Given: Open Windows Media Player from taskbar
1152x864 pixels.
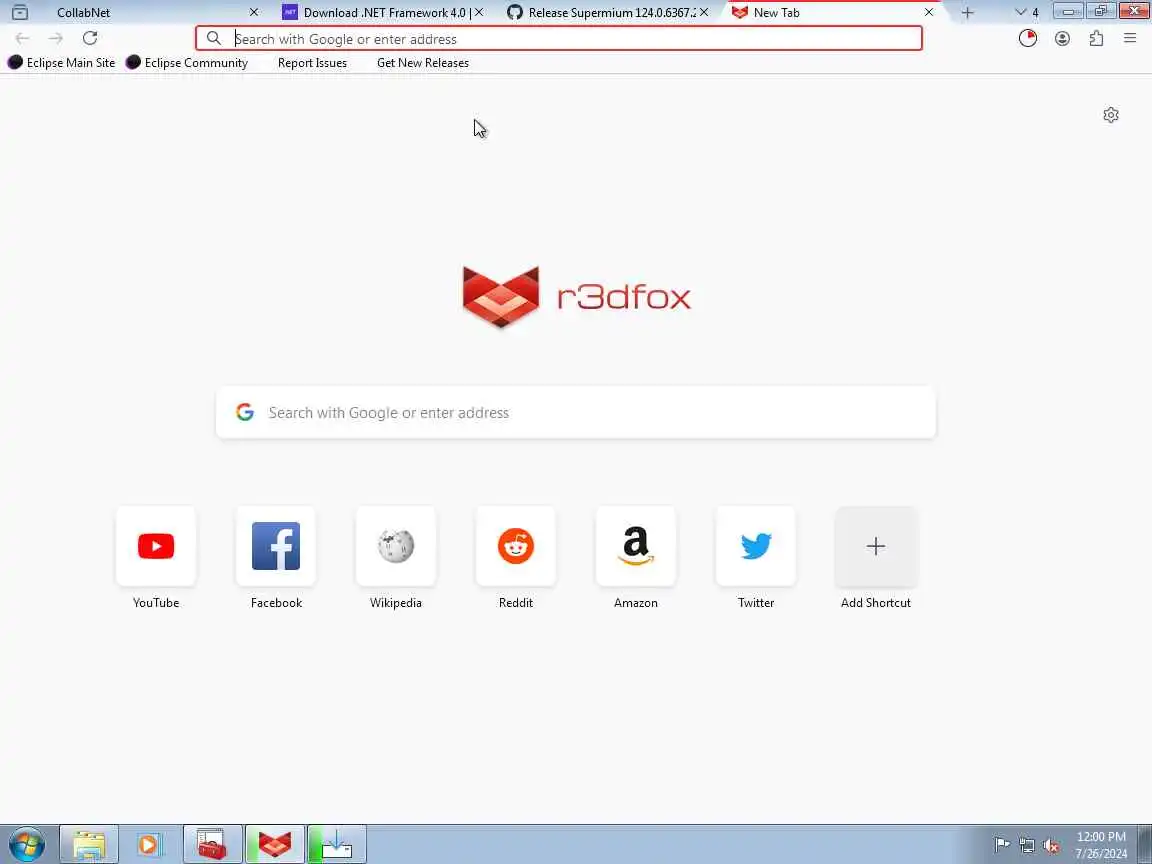Looking at the screenshot, I should click(x=149, y=845).
